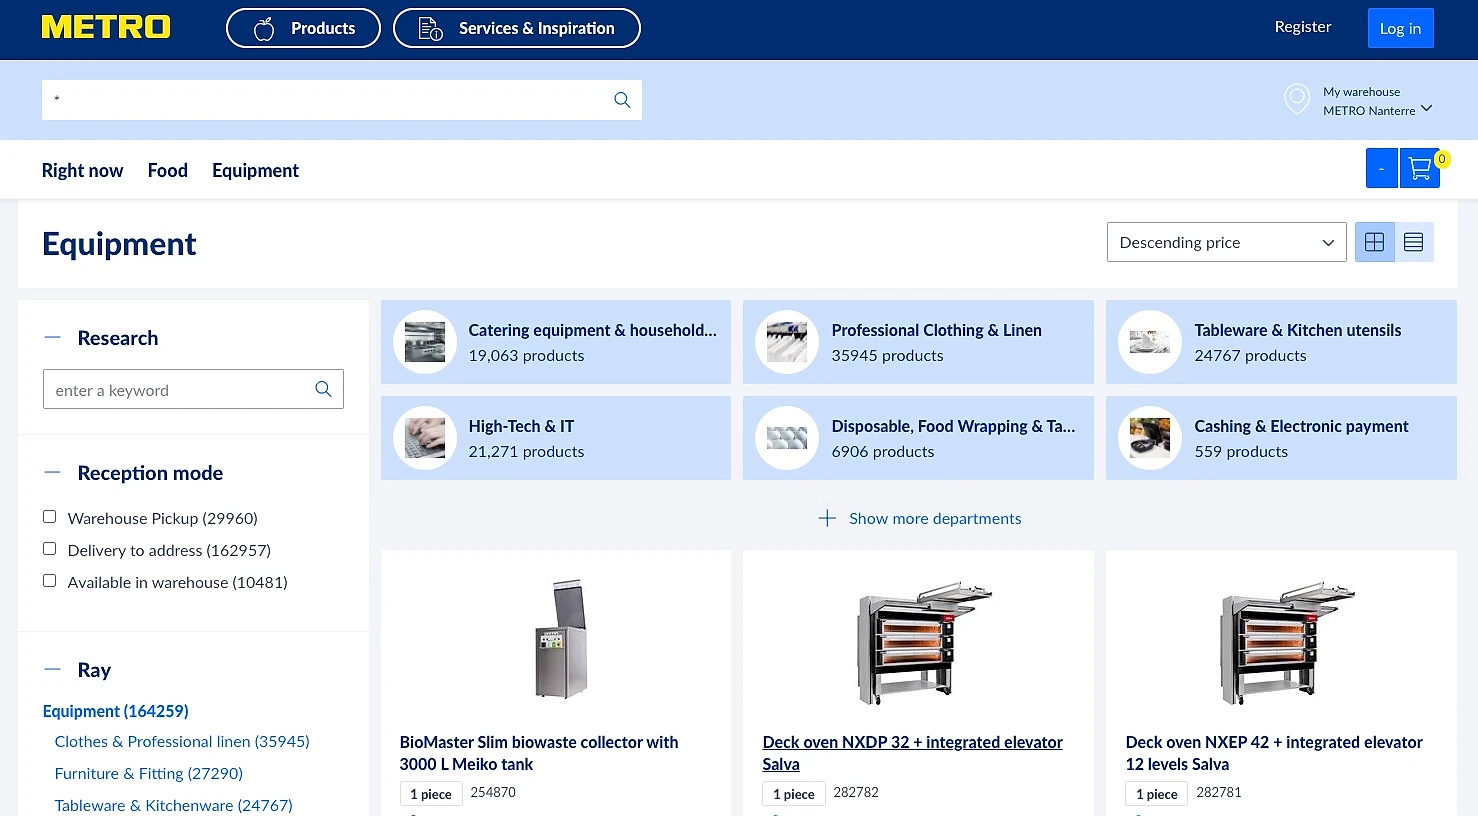Click the blue dash button beside the cart
This screenshot has height=816, width=1478.
pos(1382,168)
